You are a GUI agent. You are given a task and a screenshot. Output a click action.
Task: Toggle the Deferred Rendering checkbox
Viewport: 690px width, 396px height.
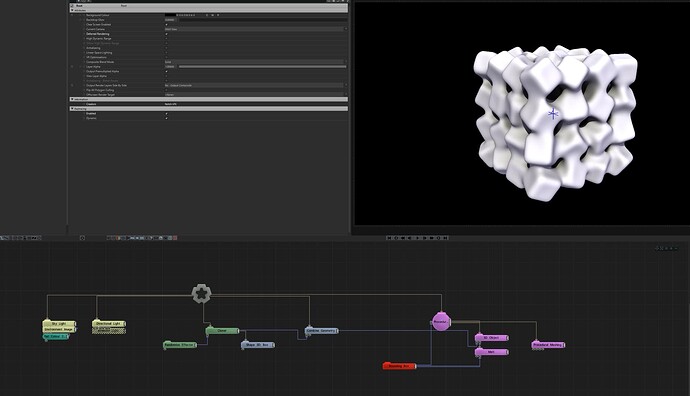point(166,34)
